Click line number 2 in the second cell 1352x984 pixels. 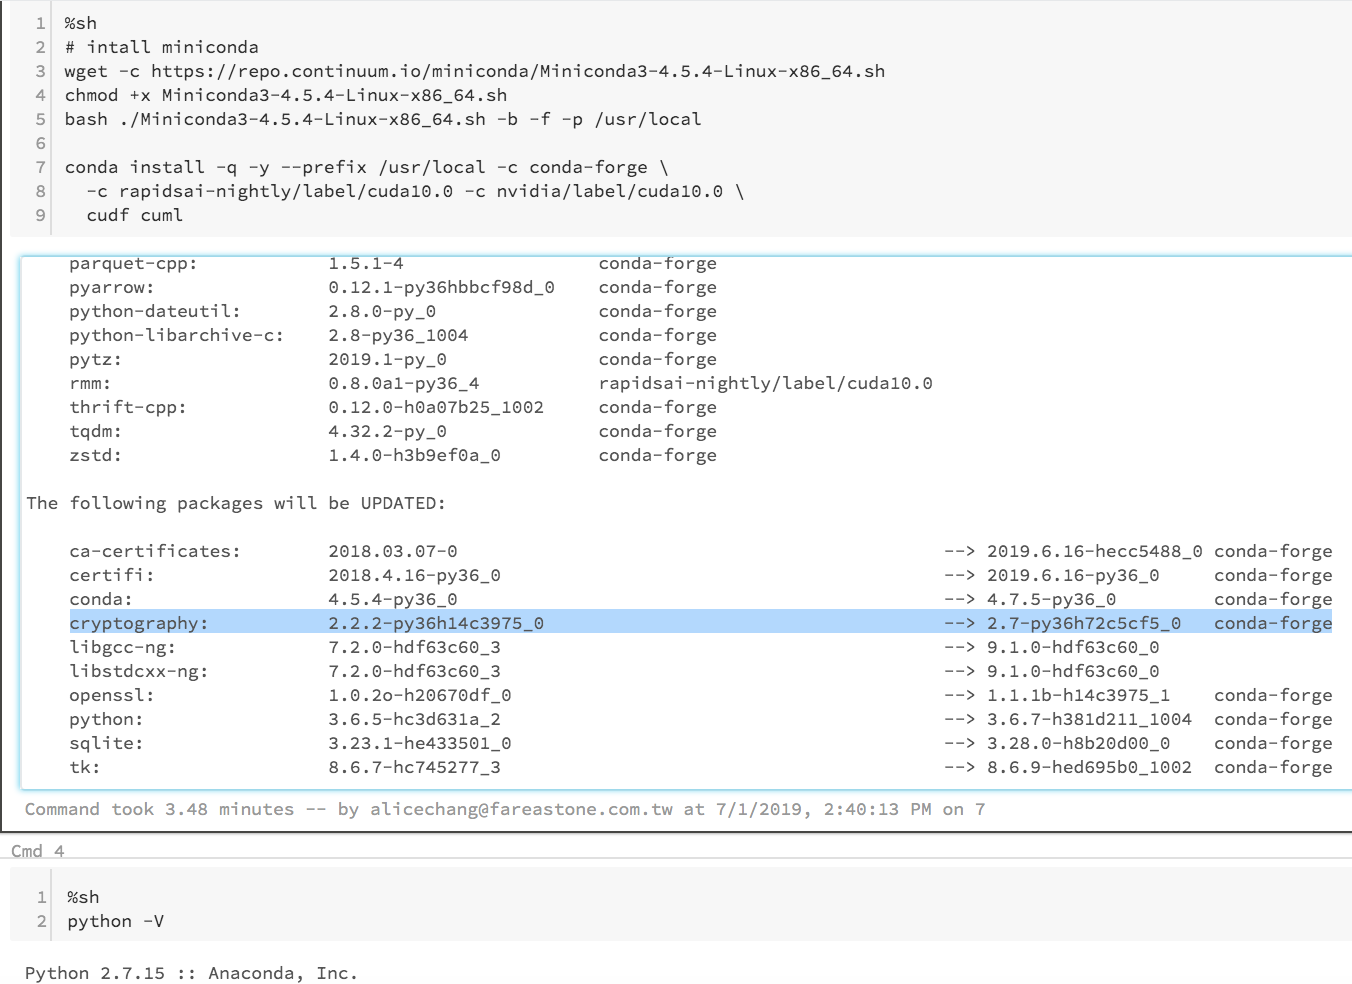point(39,920)
